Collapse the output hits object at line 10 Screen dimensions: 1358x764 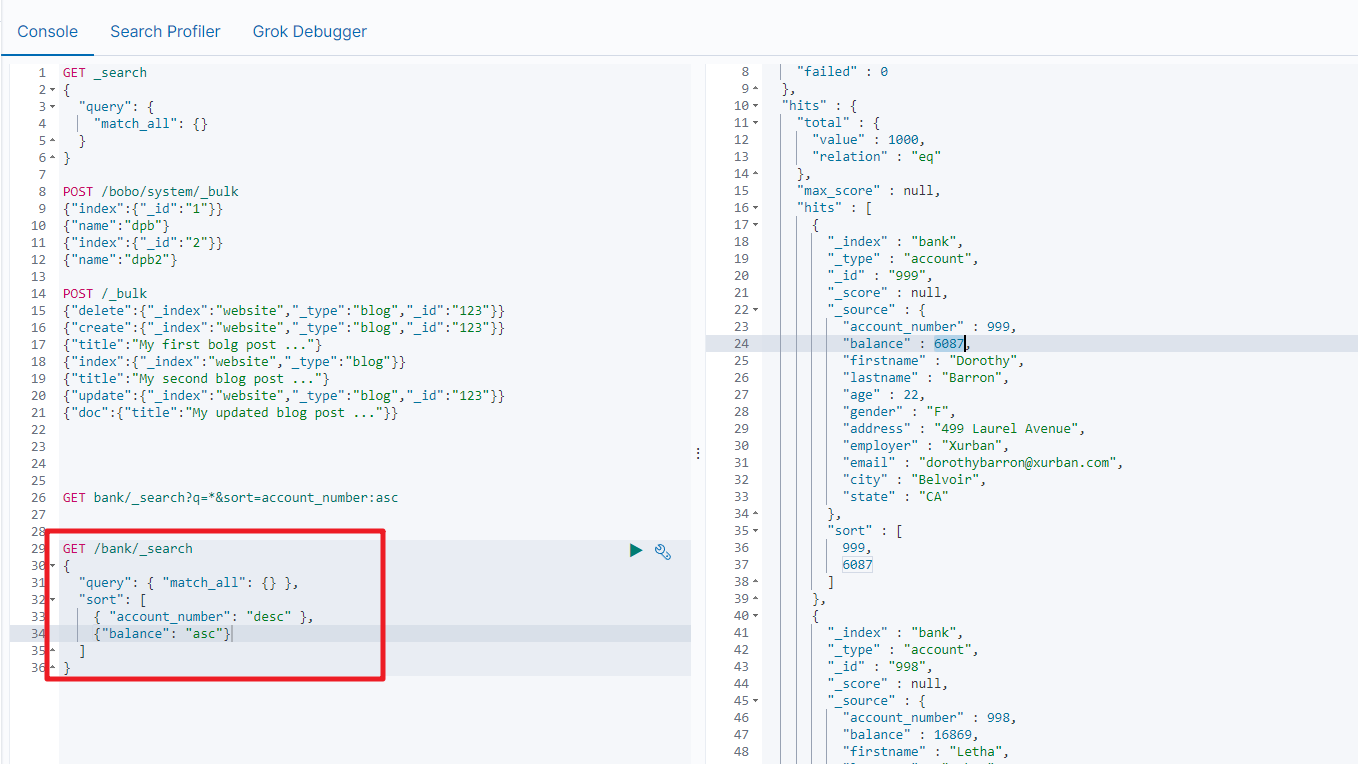[x=755, y=106]
